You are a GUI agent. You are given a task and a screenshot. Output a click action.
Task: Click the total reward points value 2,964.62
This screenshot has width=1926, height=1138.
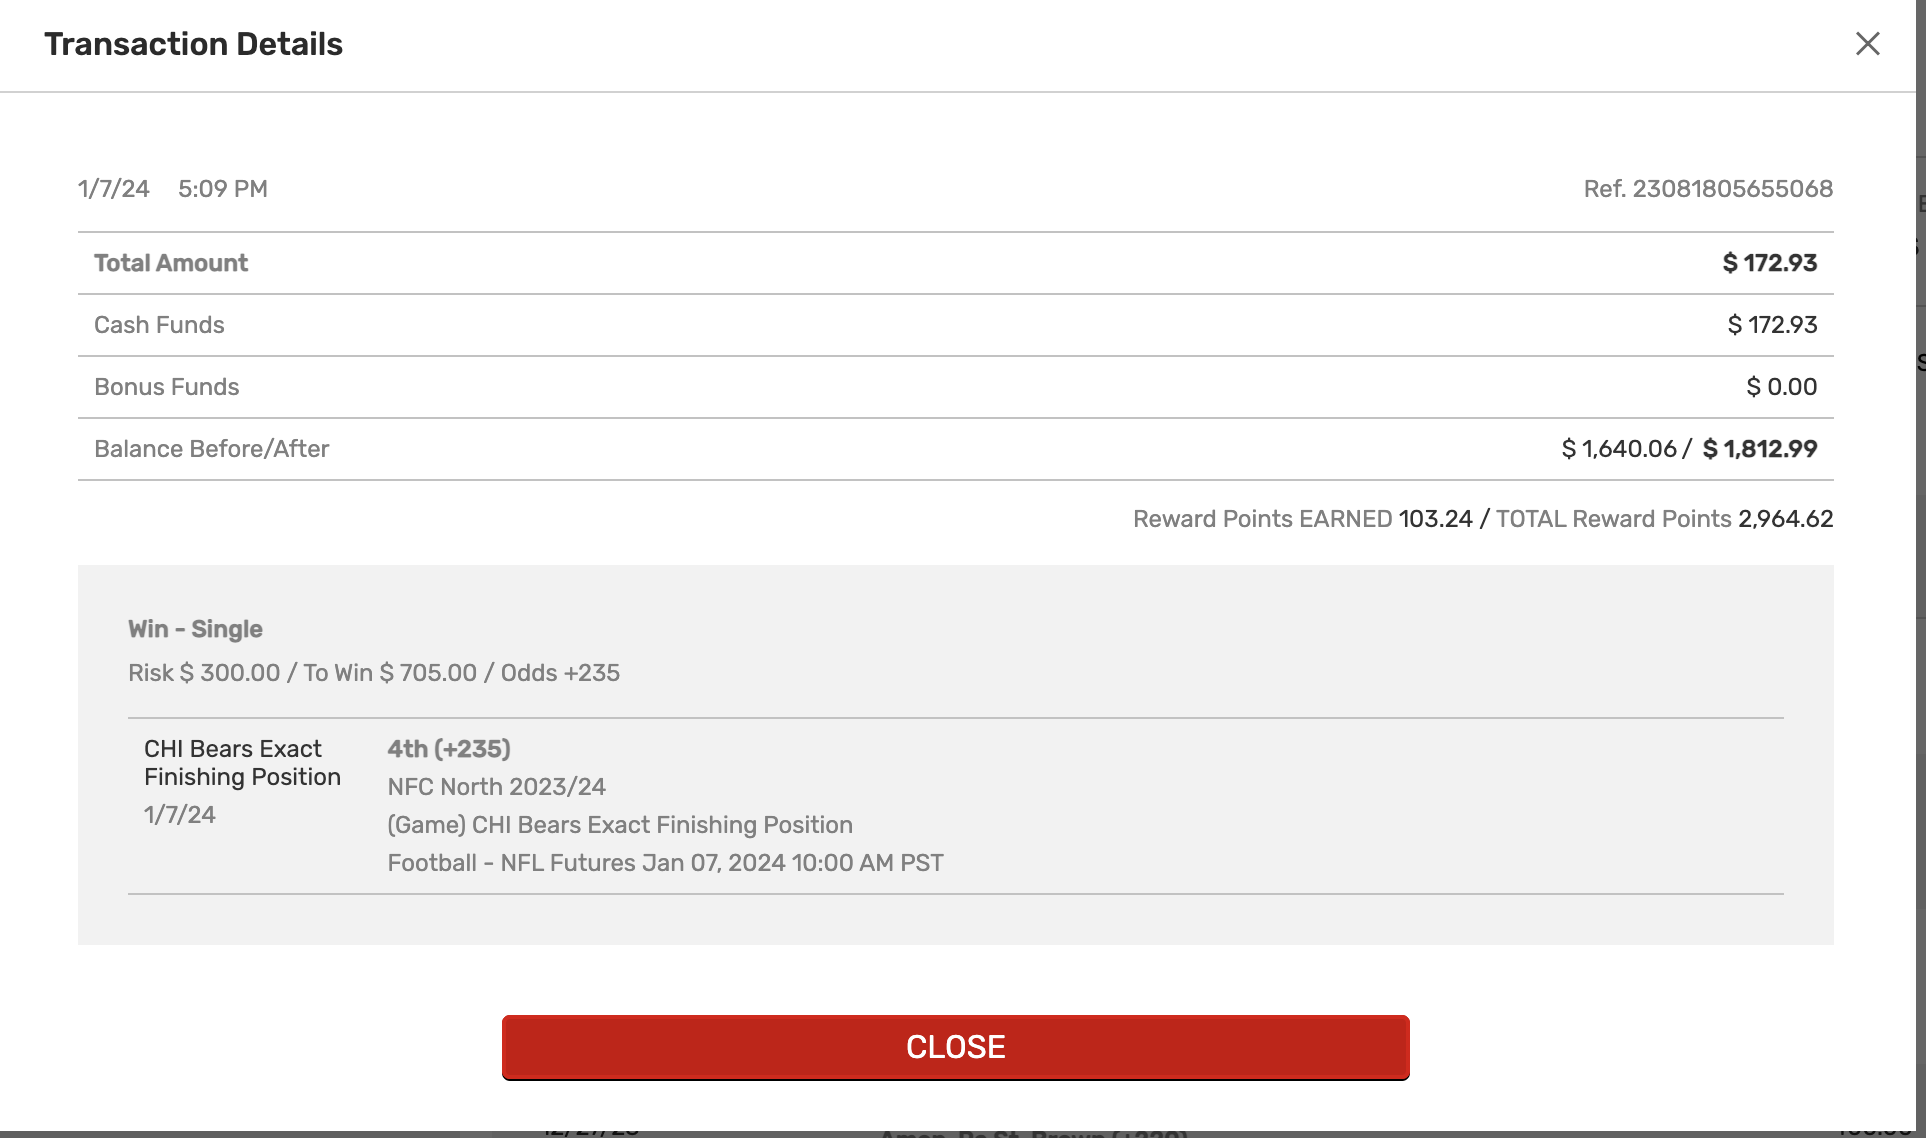pyautogui.click(x=1785, y=519)
